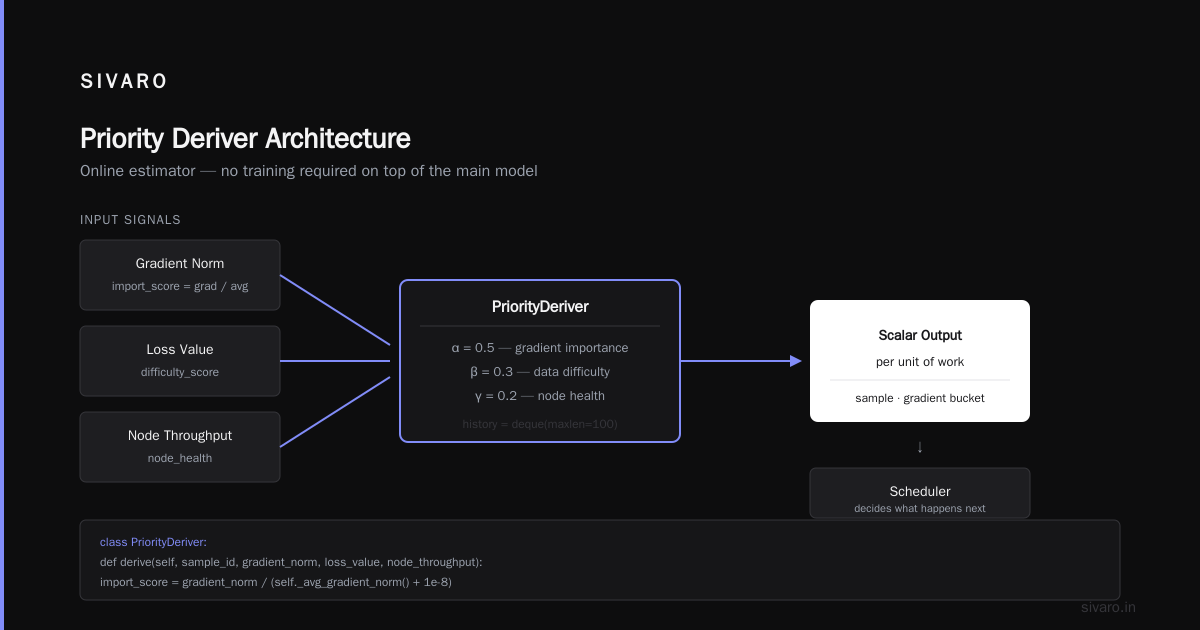The image size is (1200, 630).
Task: Click the difficulty_score label
Action: click(x=180, y=372)
